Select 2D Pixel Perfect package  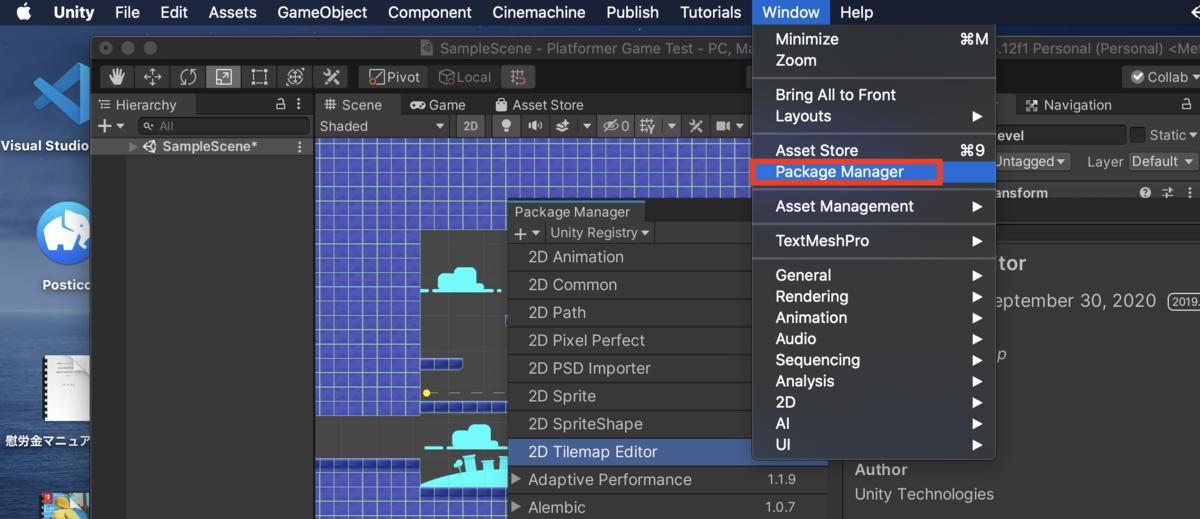(630, 340)
